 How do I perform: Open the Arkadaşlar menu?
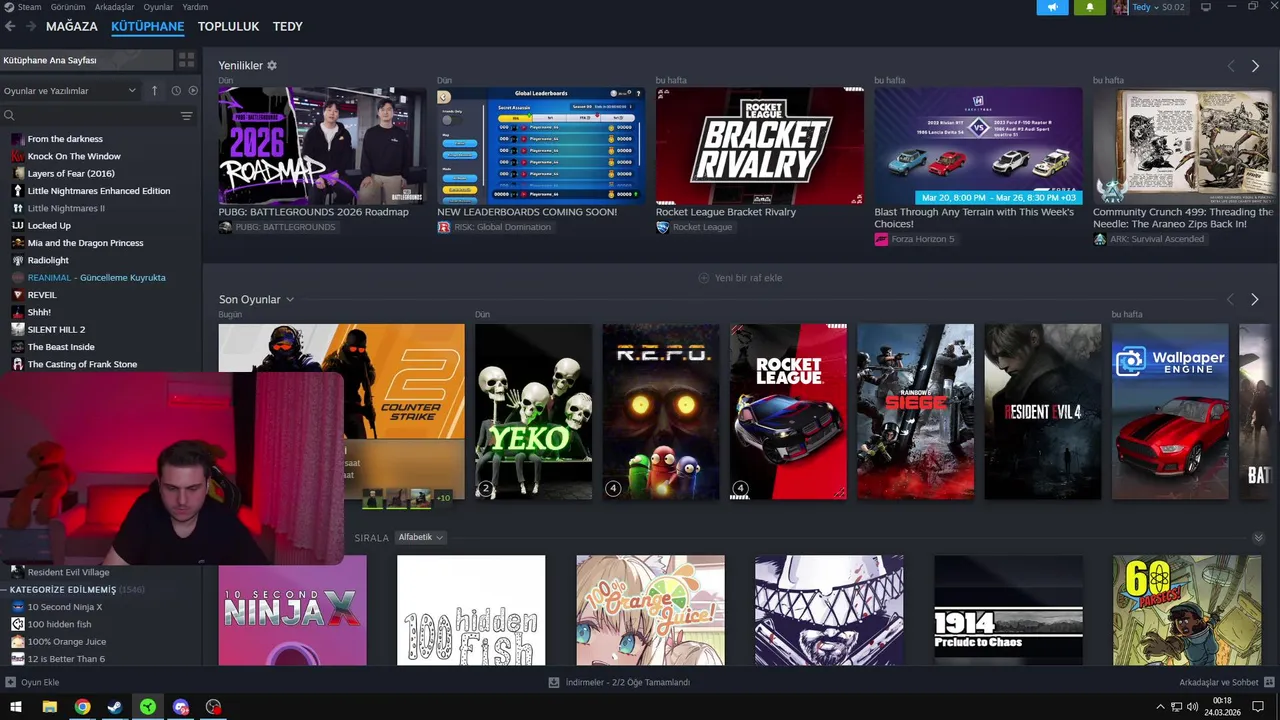pos(114,7)
